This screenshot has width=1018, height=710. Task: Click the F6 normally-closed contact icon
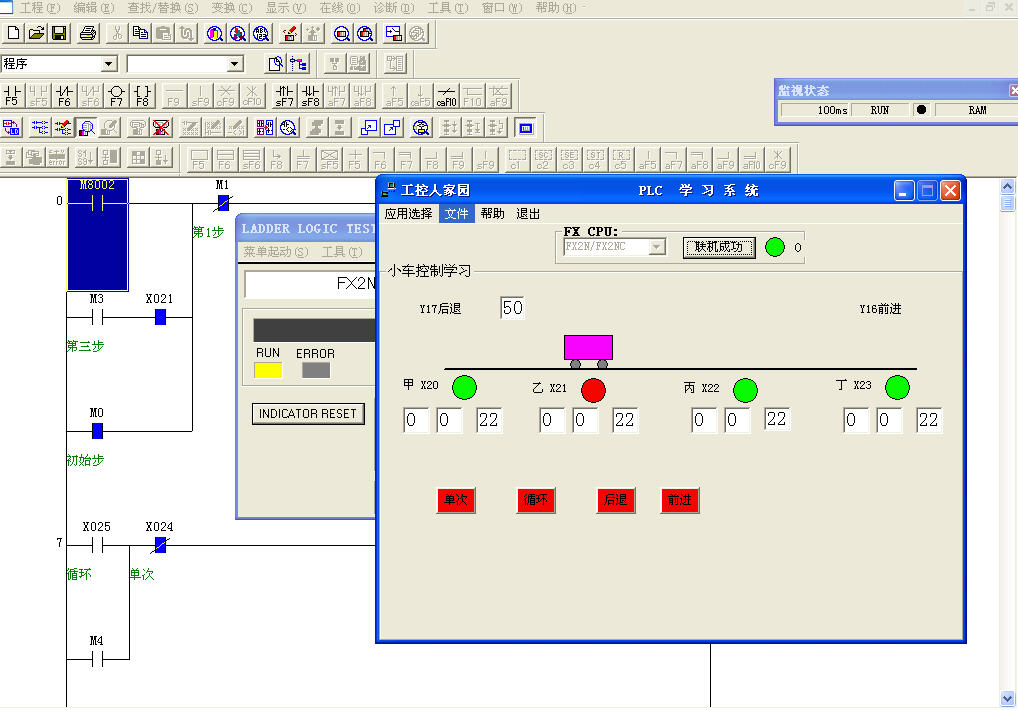pyautogui.click(x=64, y=95)
